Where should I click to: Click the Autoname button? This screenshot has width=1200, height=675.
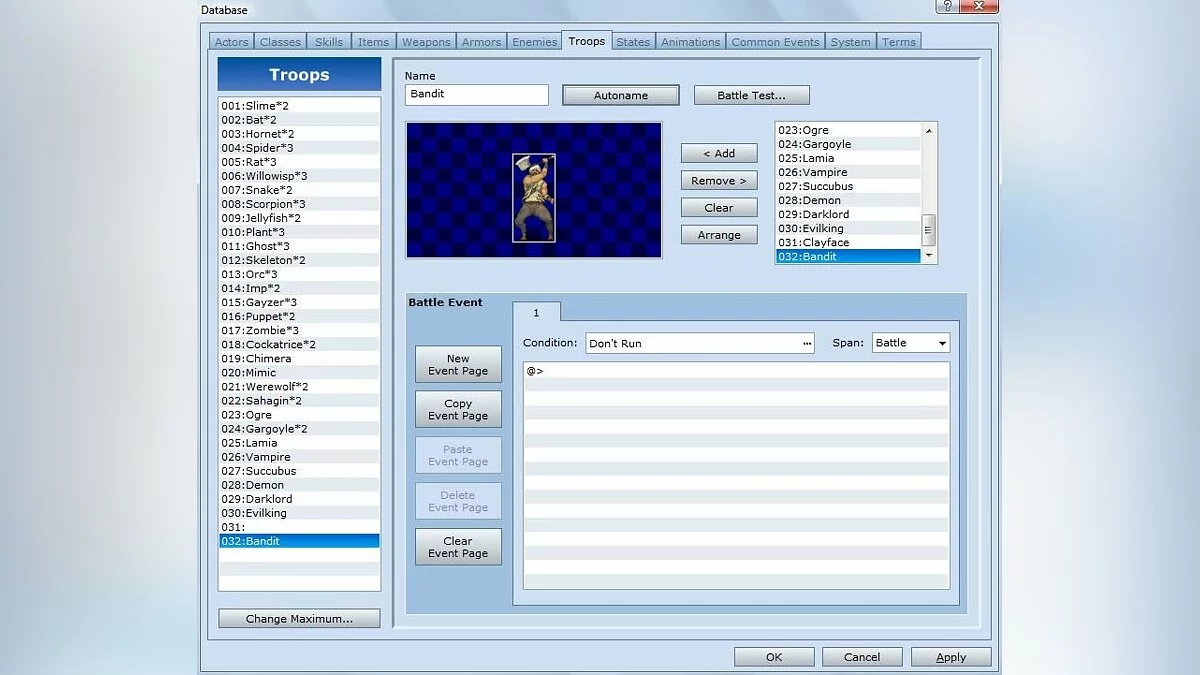[621, 96]
